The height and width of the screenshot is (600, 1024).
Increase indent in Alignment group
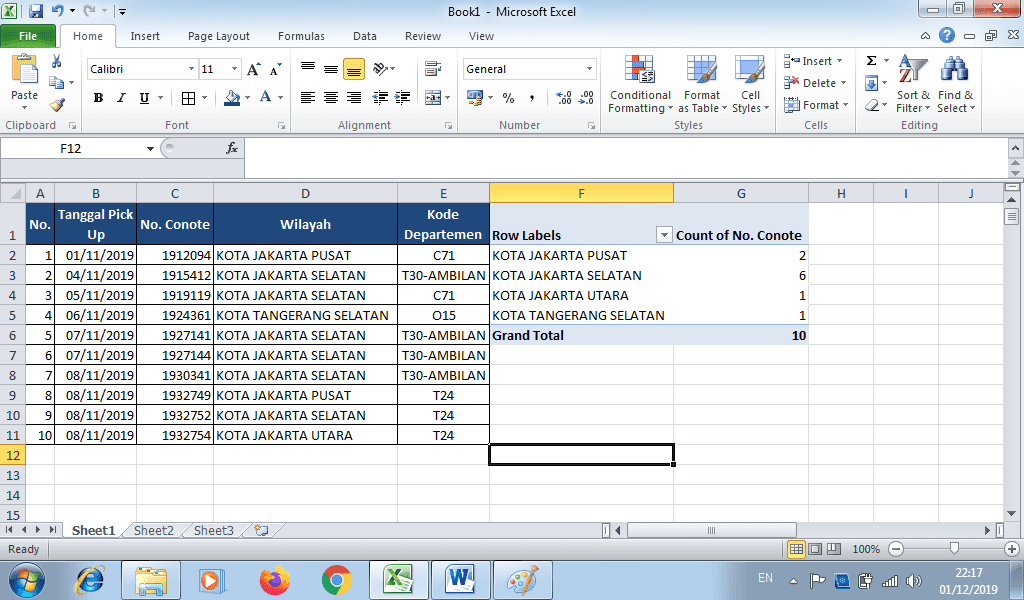pos(403,98)
